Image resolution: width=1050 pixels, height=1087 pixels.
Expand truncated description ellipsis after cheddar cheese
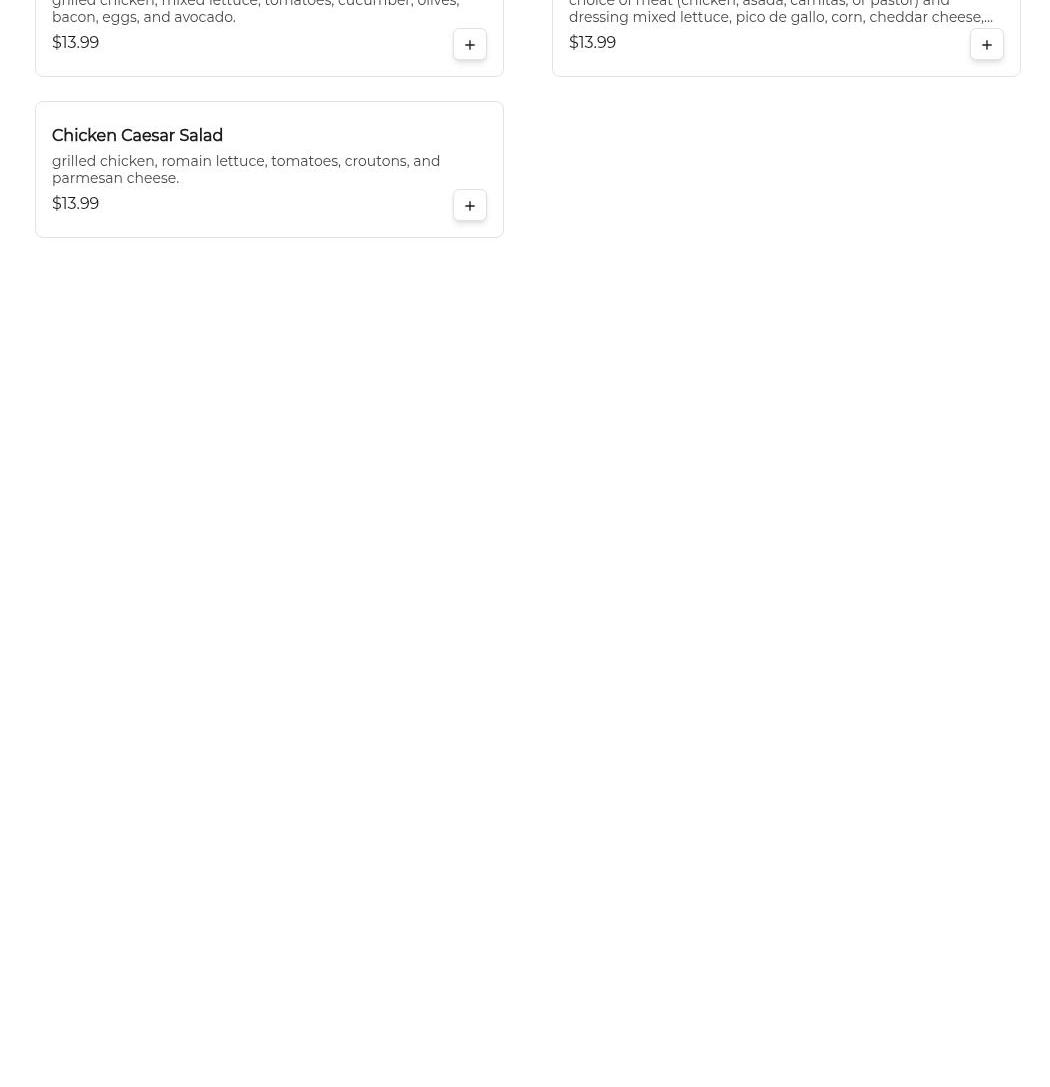pos(988,17)
